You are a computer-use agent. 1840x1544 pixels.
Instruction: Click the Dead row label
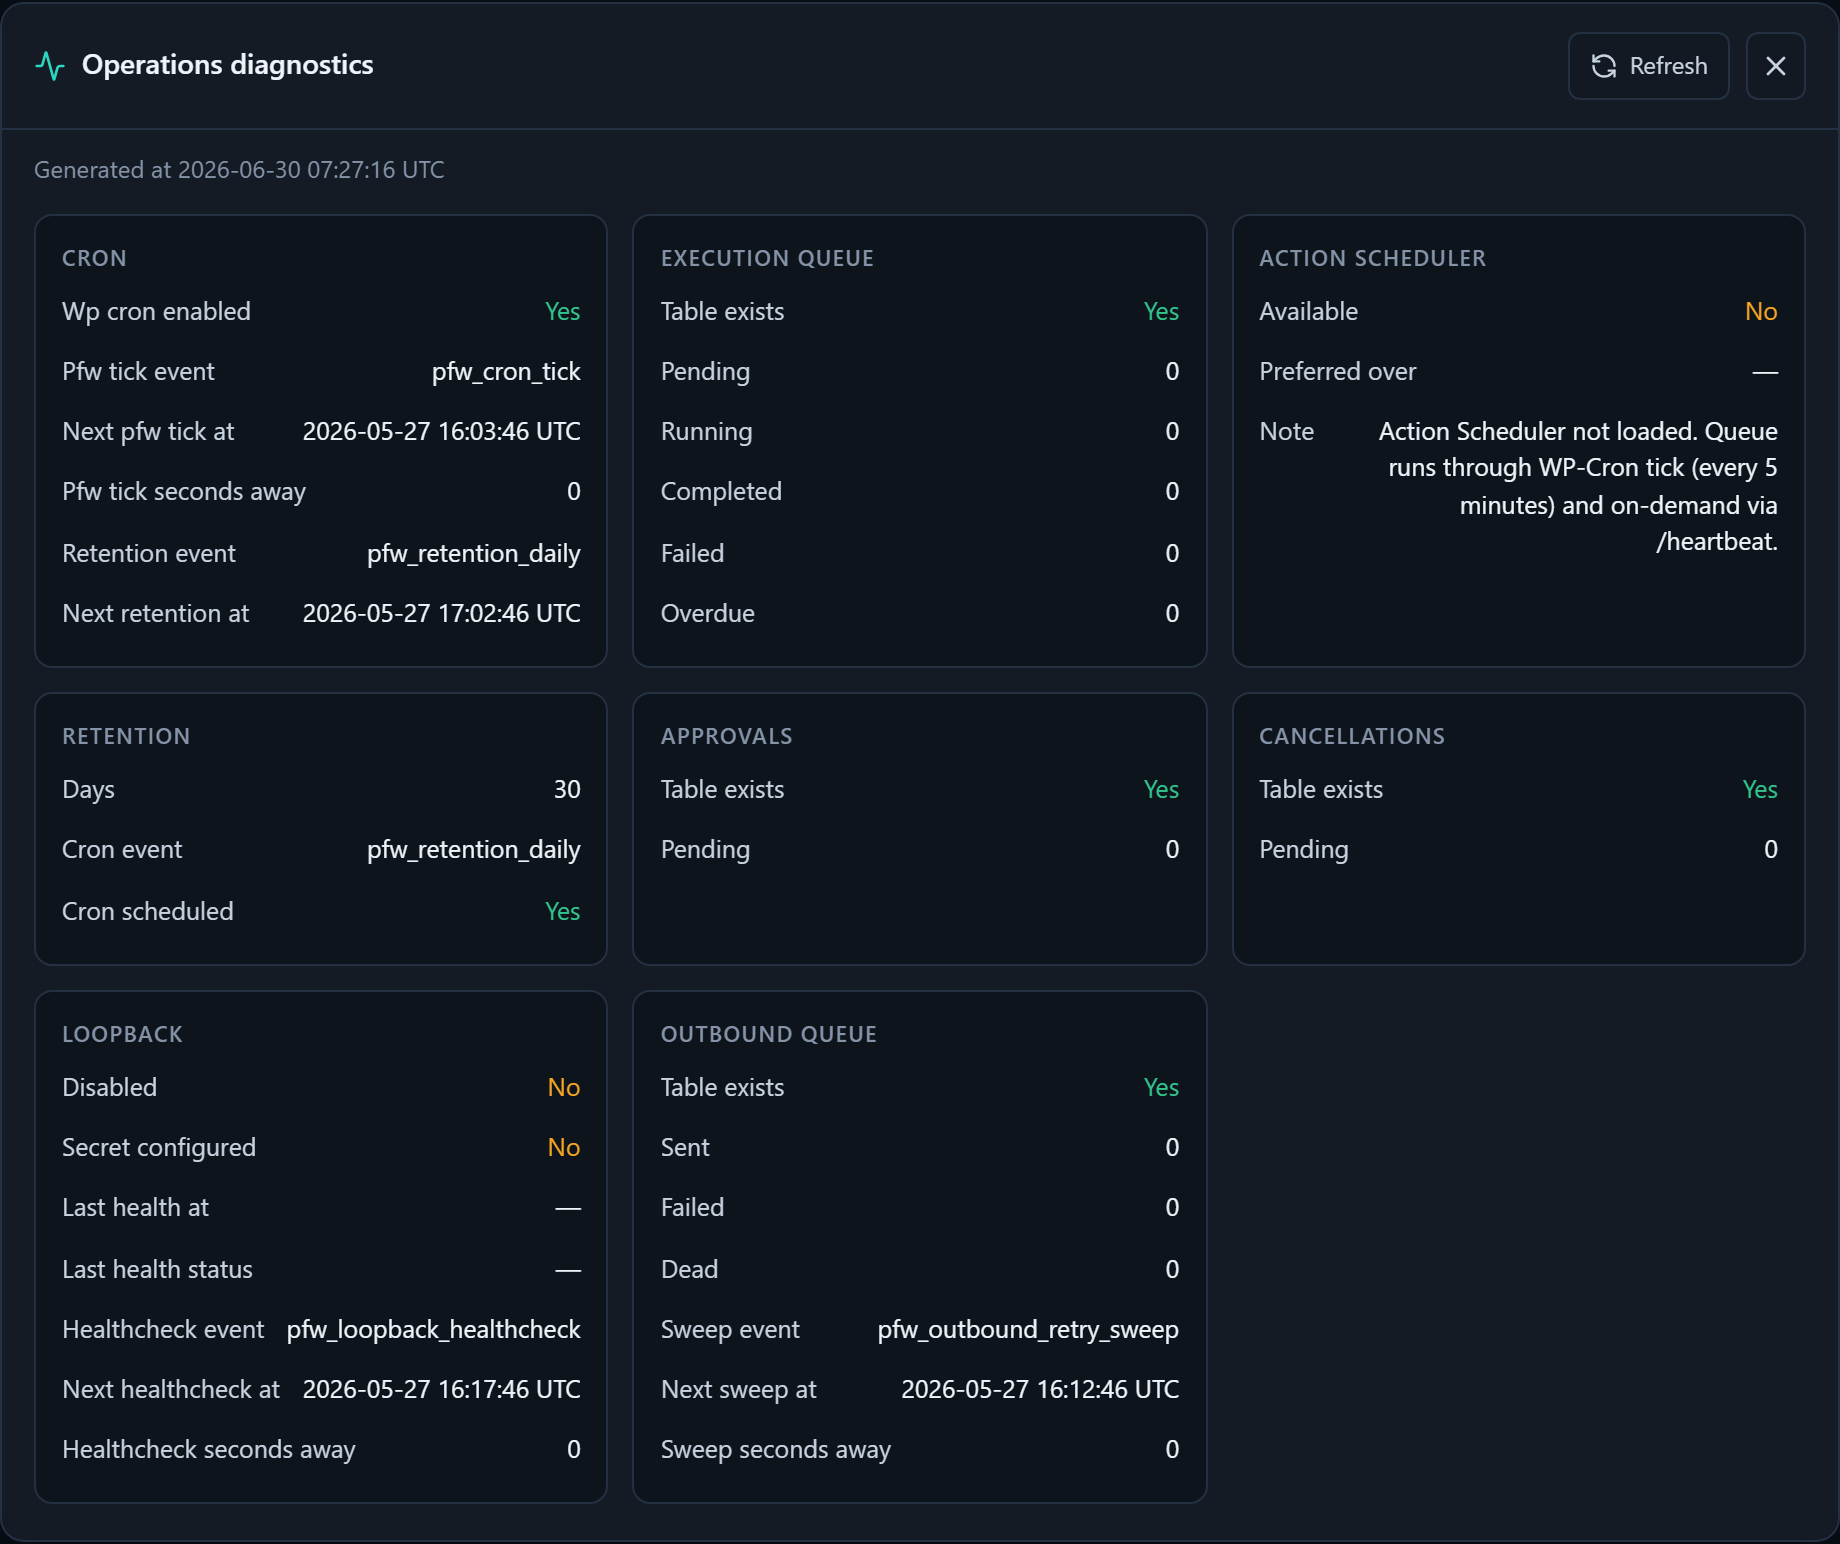(689, 1270)
